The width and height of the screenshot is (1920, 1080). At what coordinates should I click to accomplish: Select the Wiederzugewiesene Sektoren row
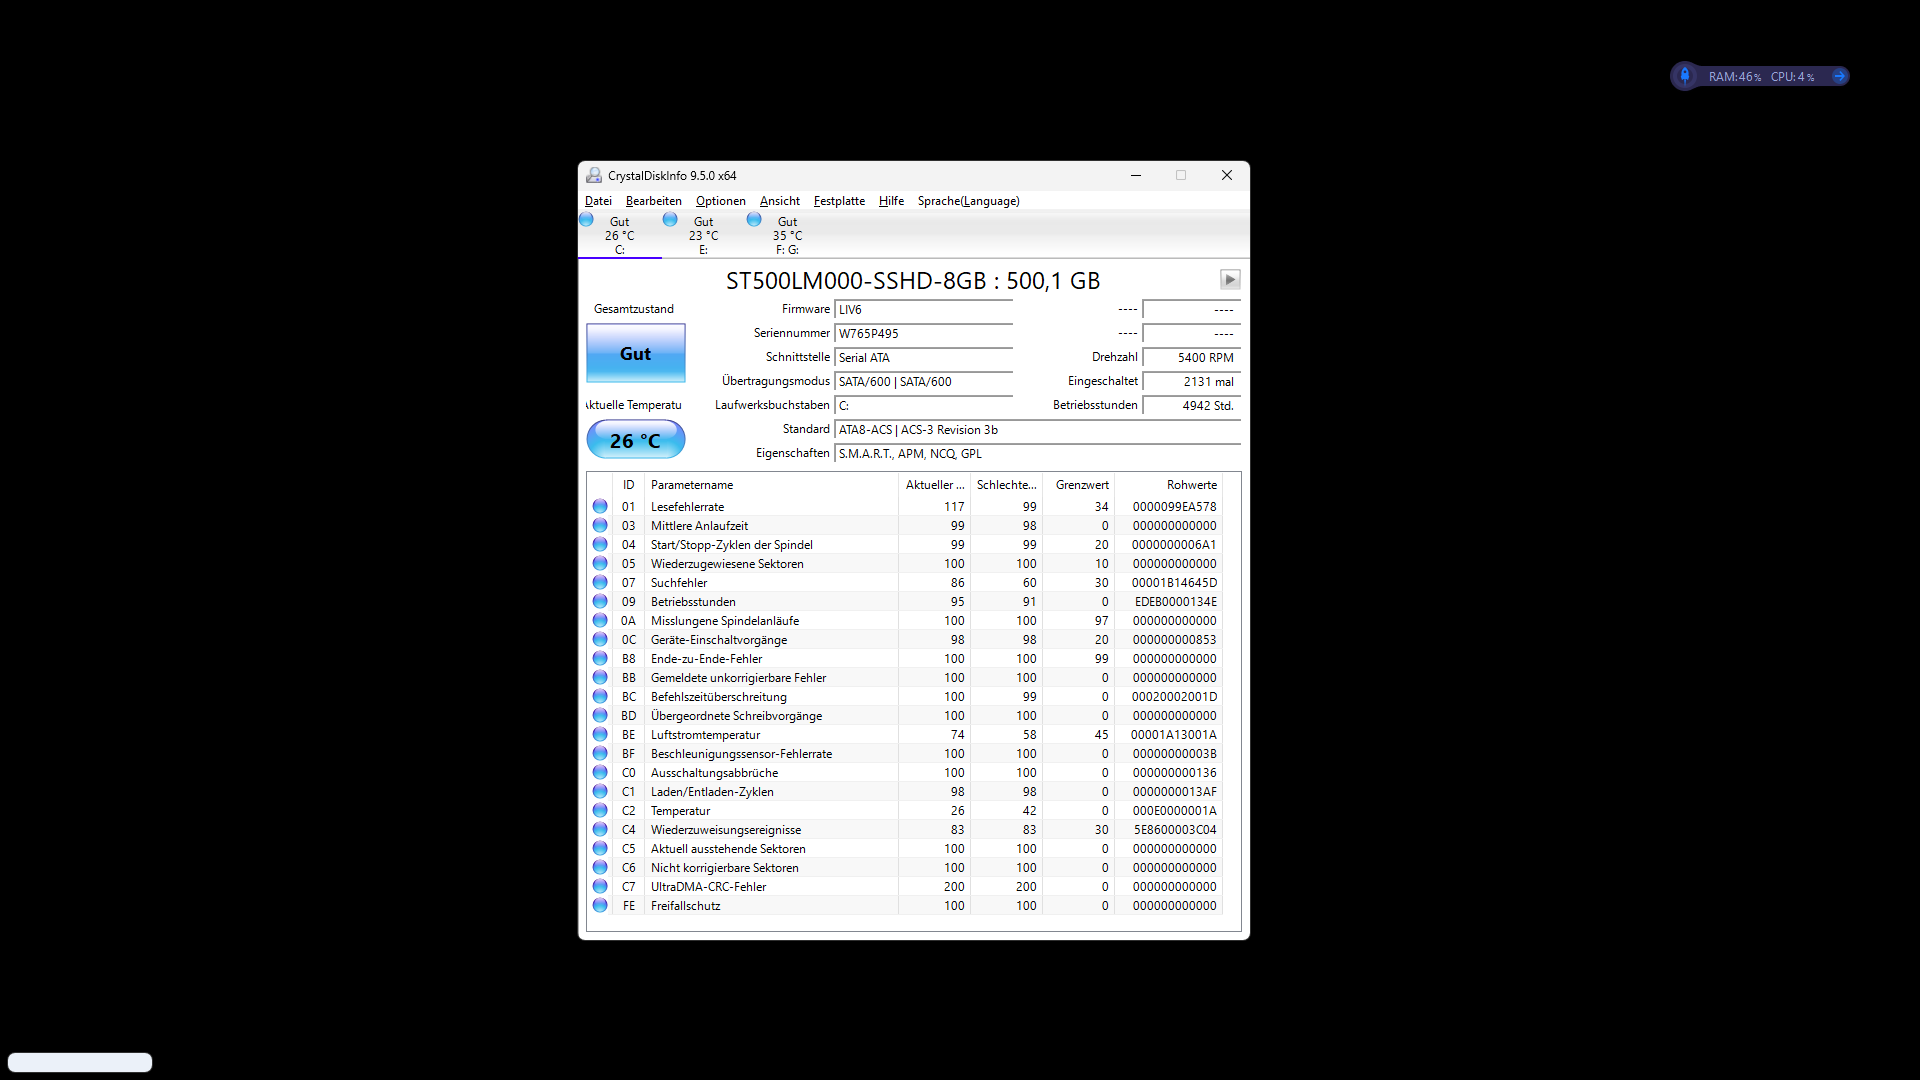click(x=727, y=564)
